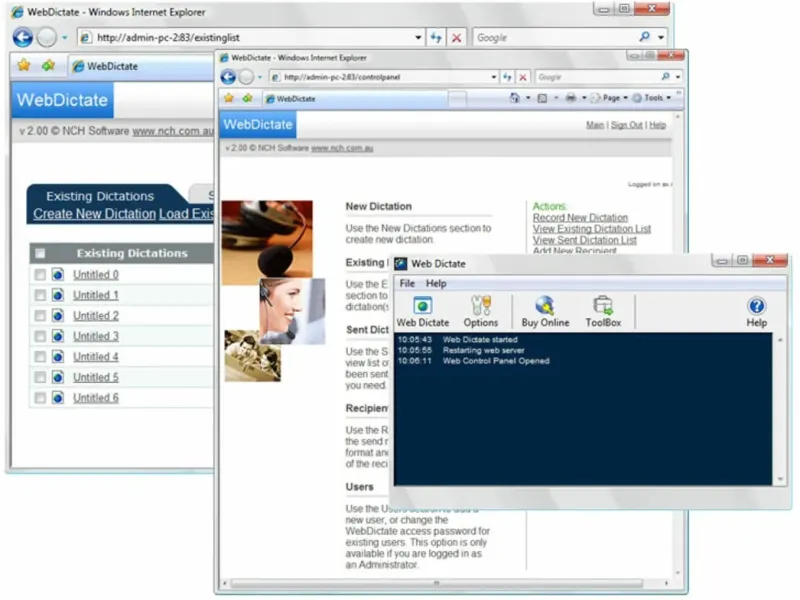This screenshot has width=800, height=600.
Task: Click View Existing Dictation List link
Action: click(592, 229)
